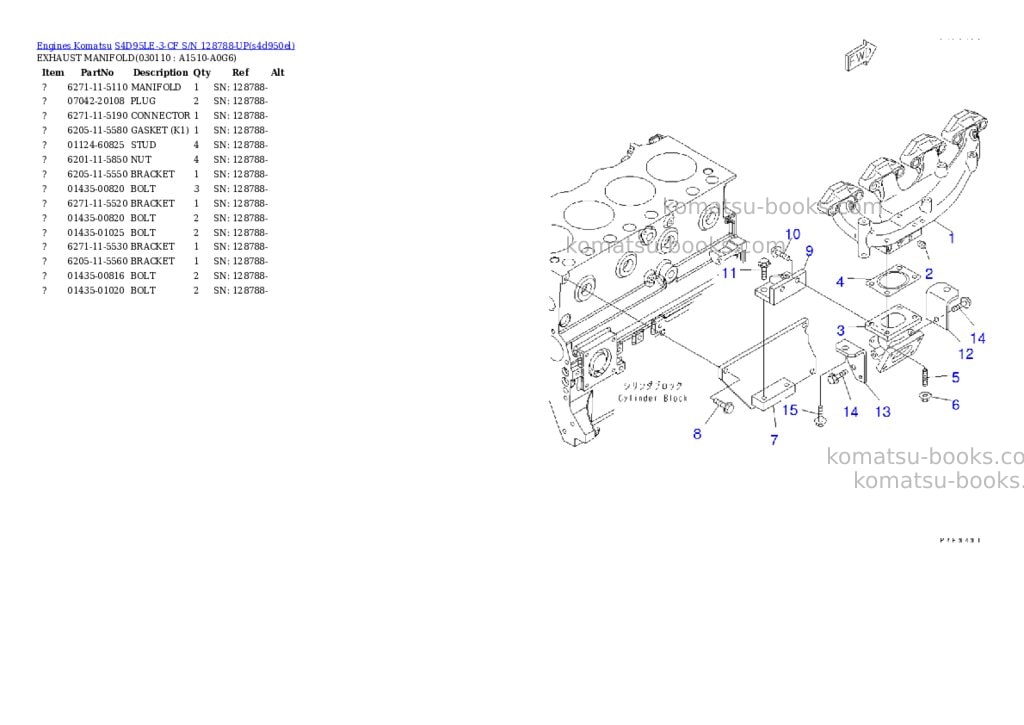Image resolution: width=1024 pixels, height=725 pixels.
Task: Select part number 01124-60825
Action: 95,145
